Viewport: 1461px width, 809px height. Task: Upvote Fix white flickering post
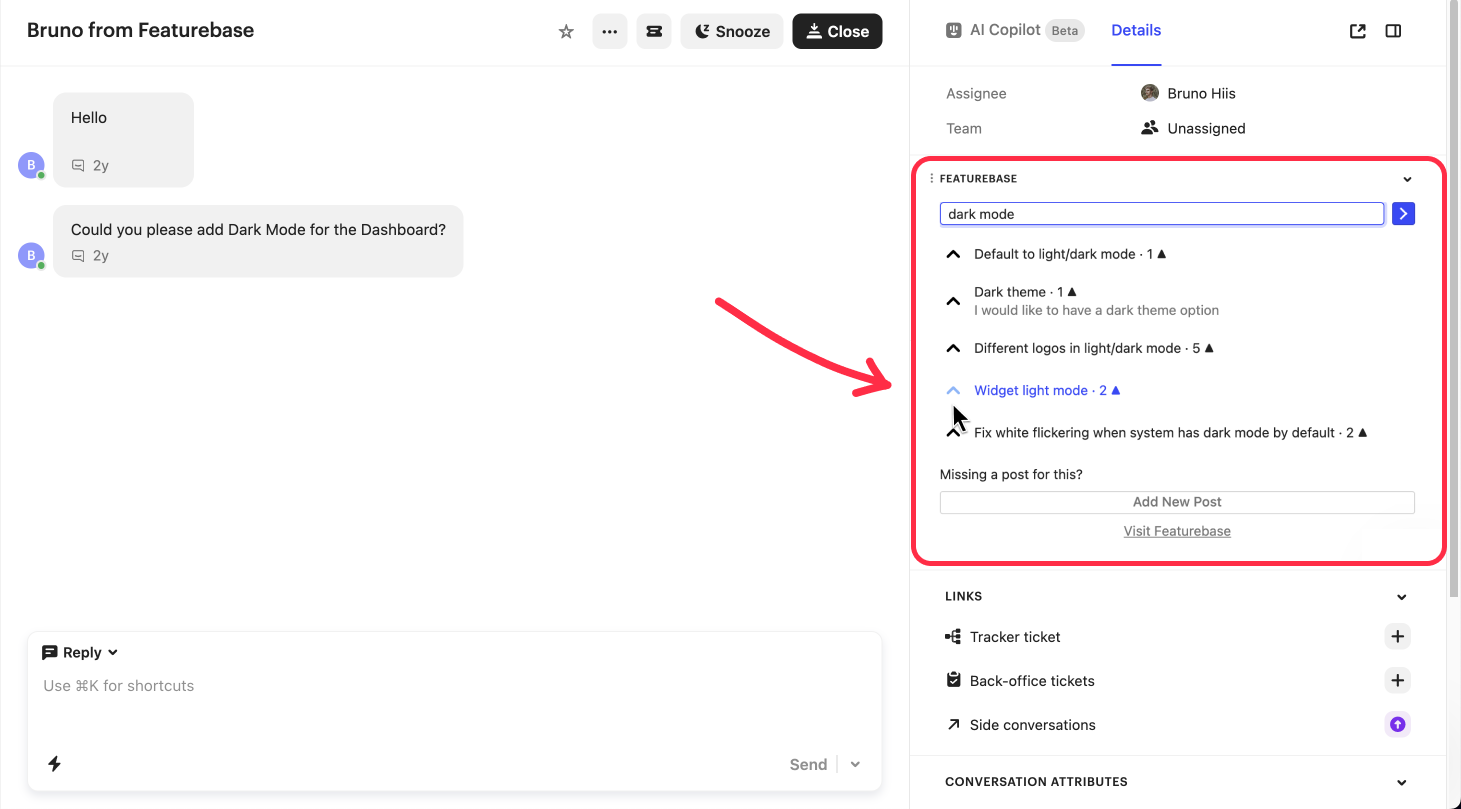(x=953, y=432)
